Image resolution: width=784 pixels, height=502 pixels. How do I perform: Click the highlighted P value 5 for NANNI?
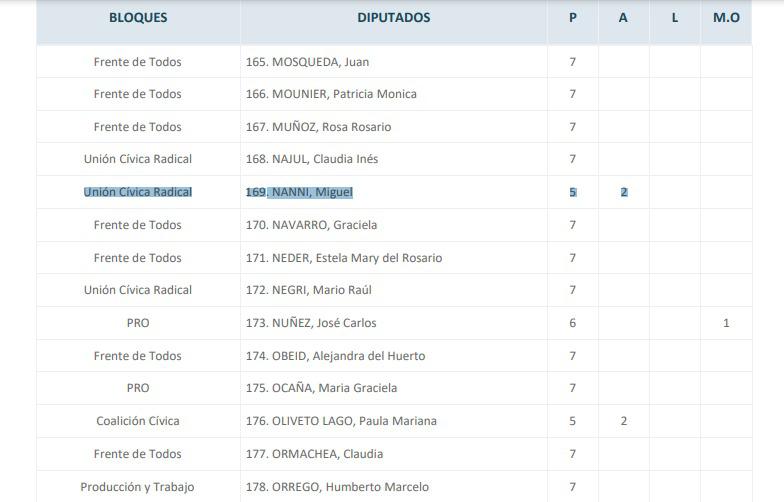point(573,192)
